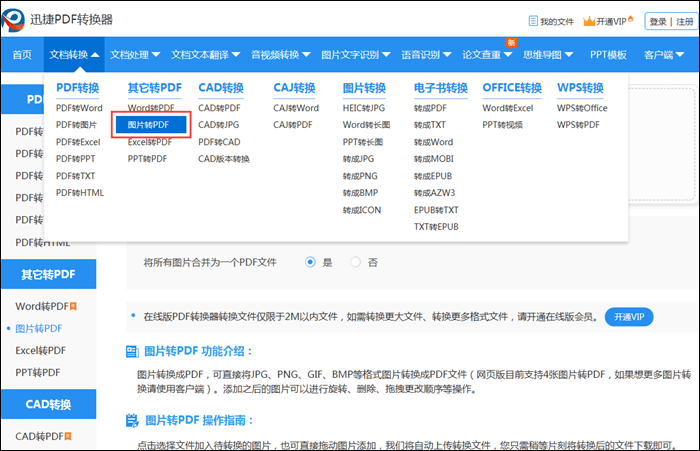Choose CAD转JPG in the menu
This screenshot has width=700, height=451.
pyautogui.click(x=219, y=125)
